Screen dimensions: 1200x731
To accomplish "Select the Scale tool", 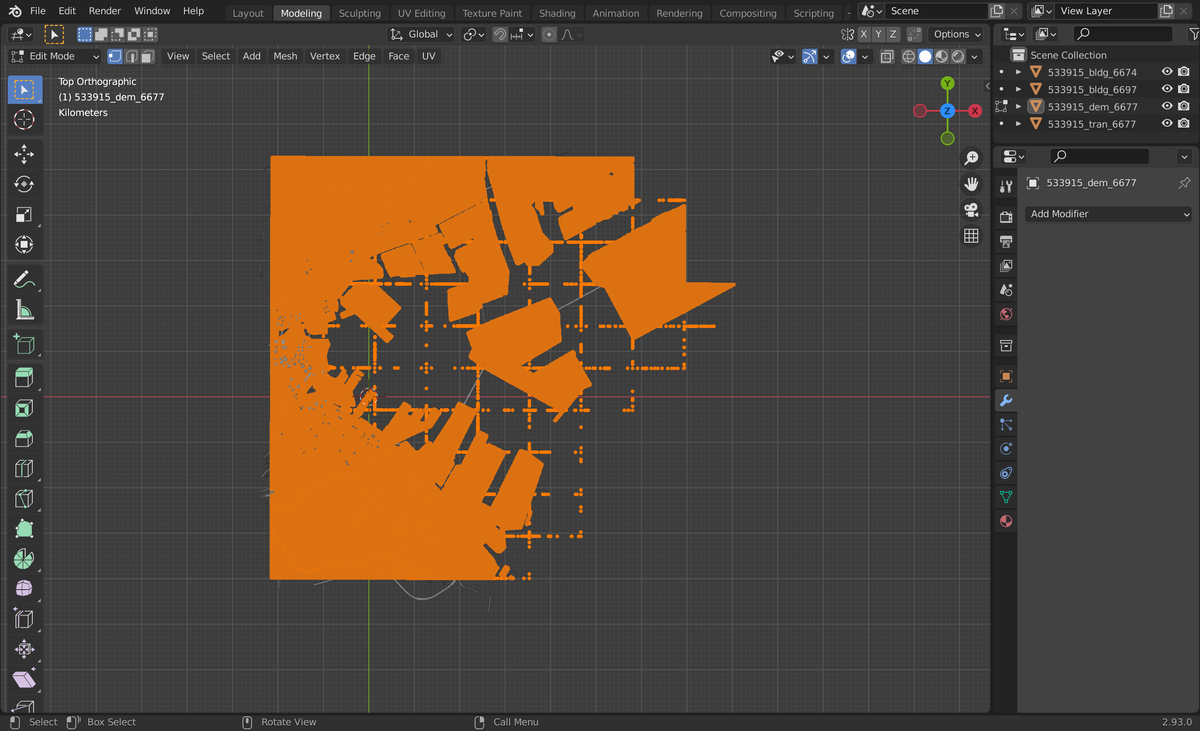I will (x=24, y=214).
